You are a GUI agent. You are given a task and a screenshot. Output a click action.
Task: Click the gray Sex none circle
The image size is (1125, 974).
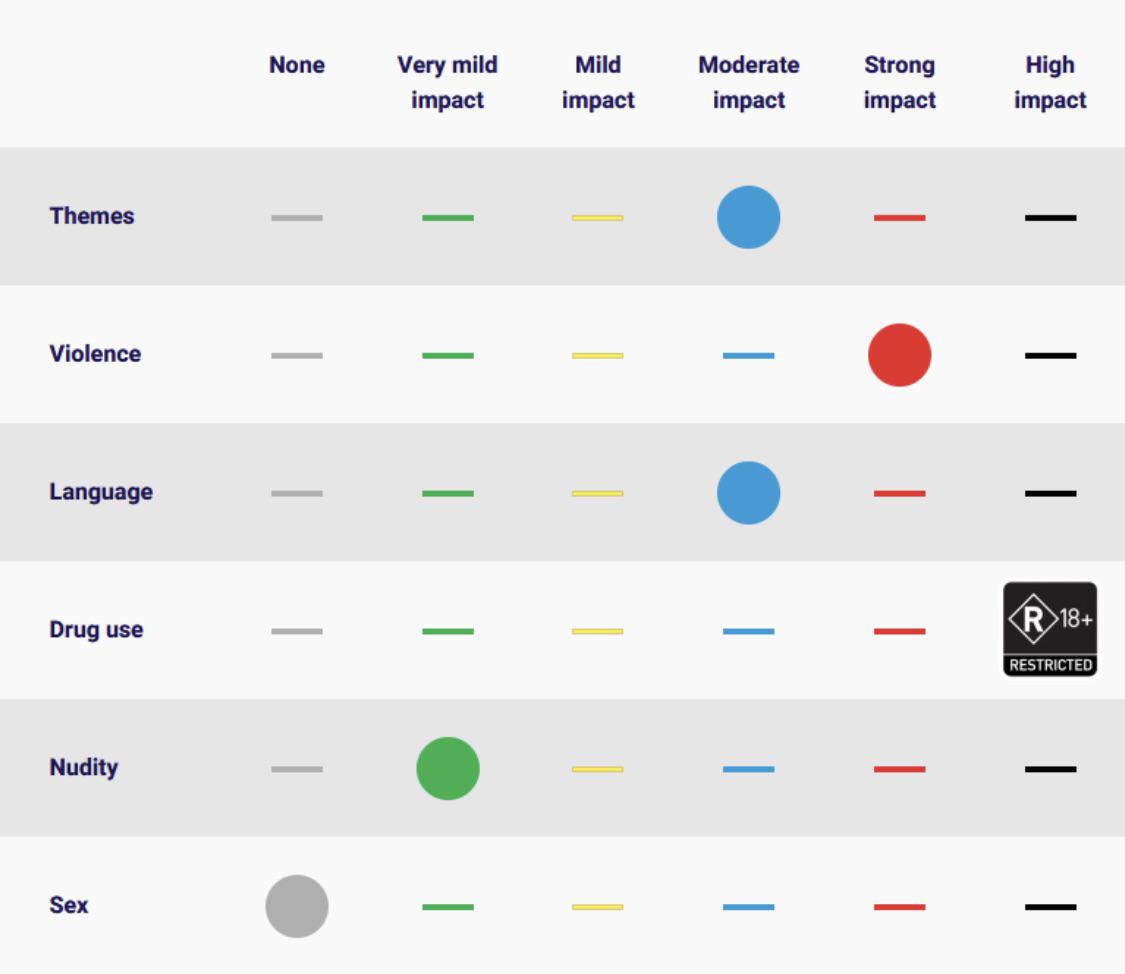297,907
